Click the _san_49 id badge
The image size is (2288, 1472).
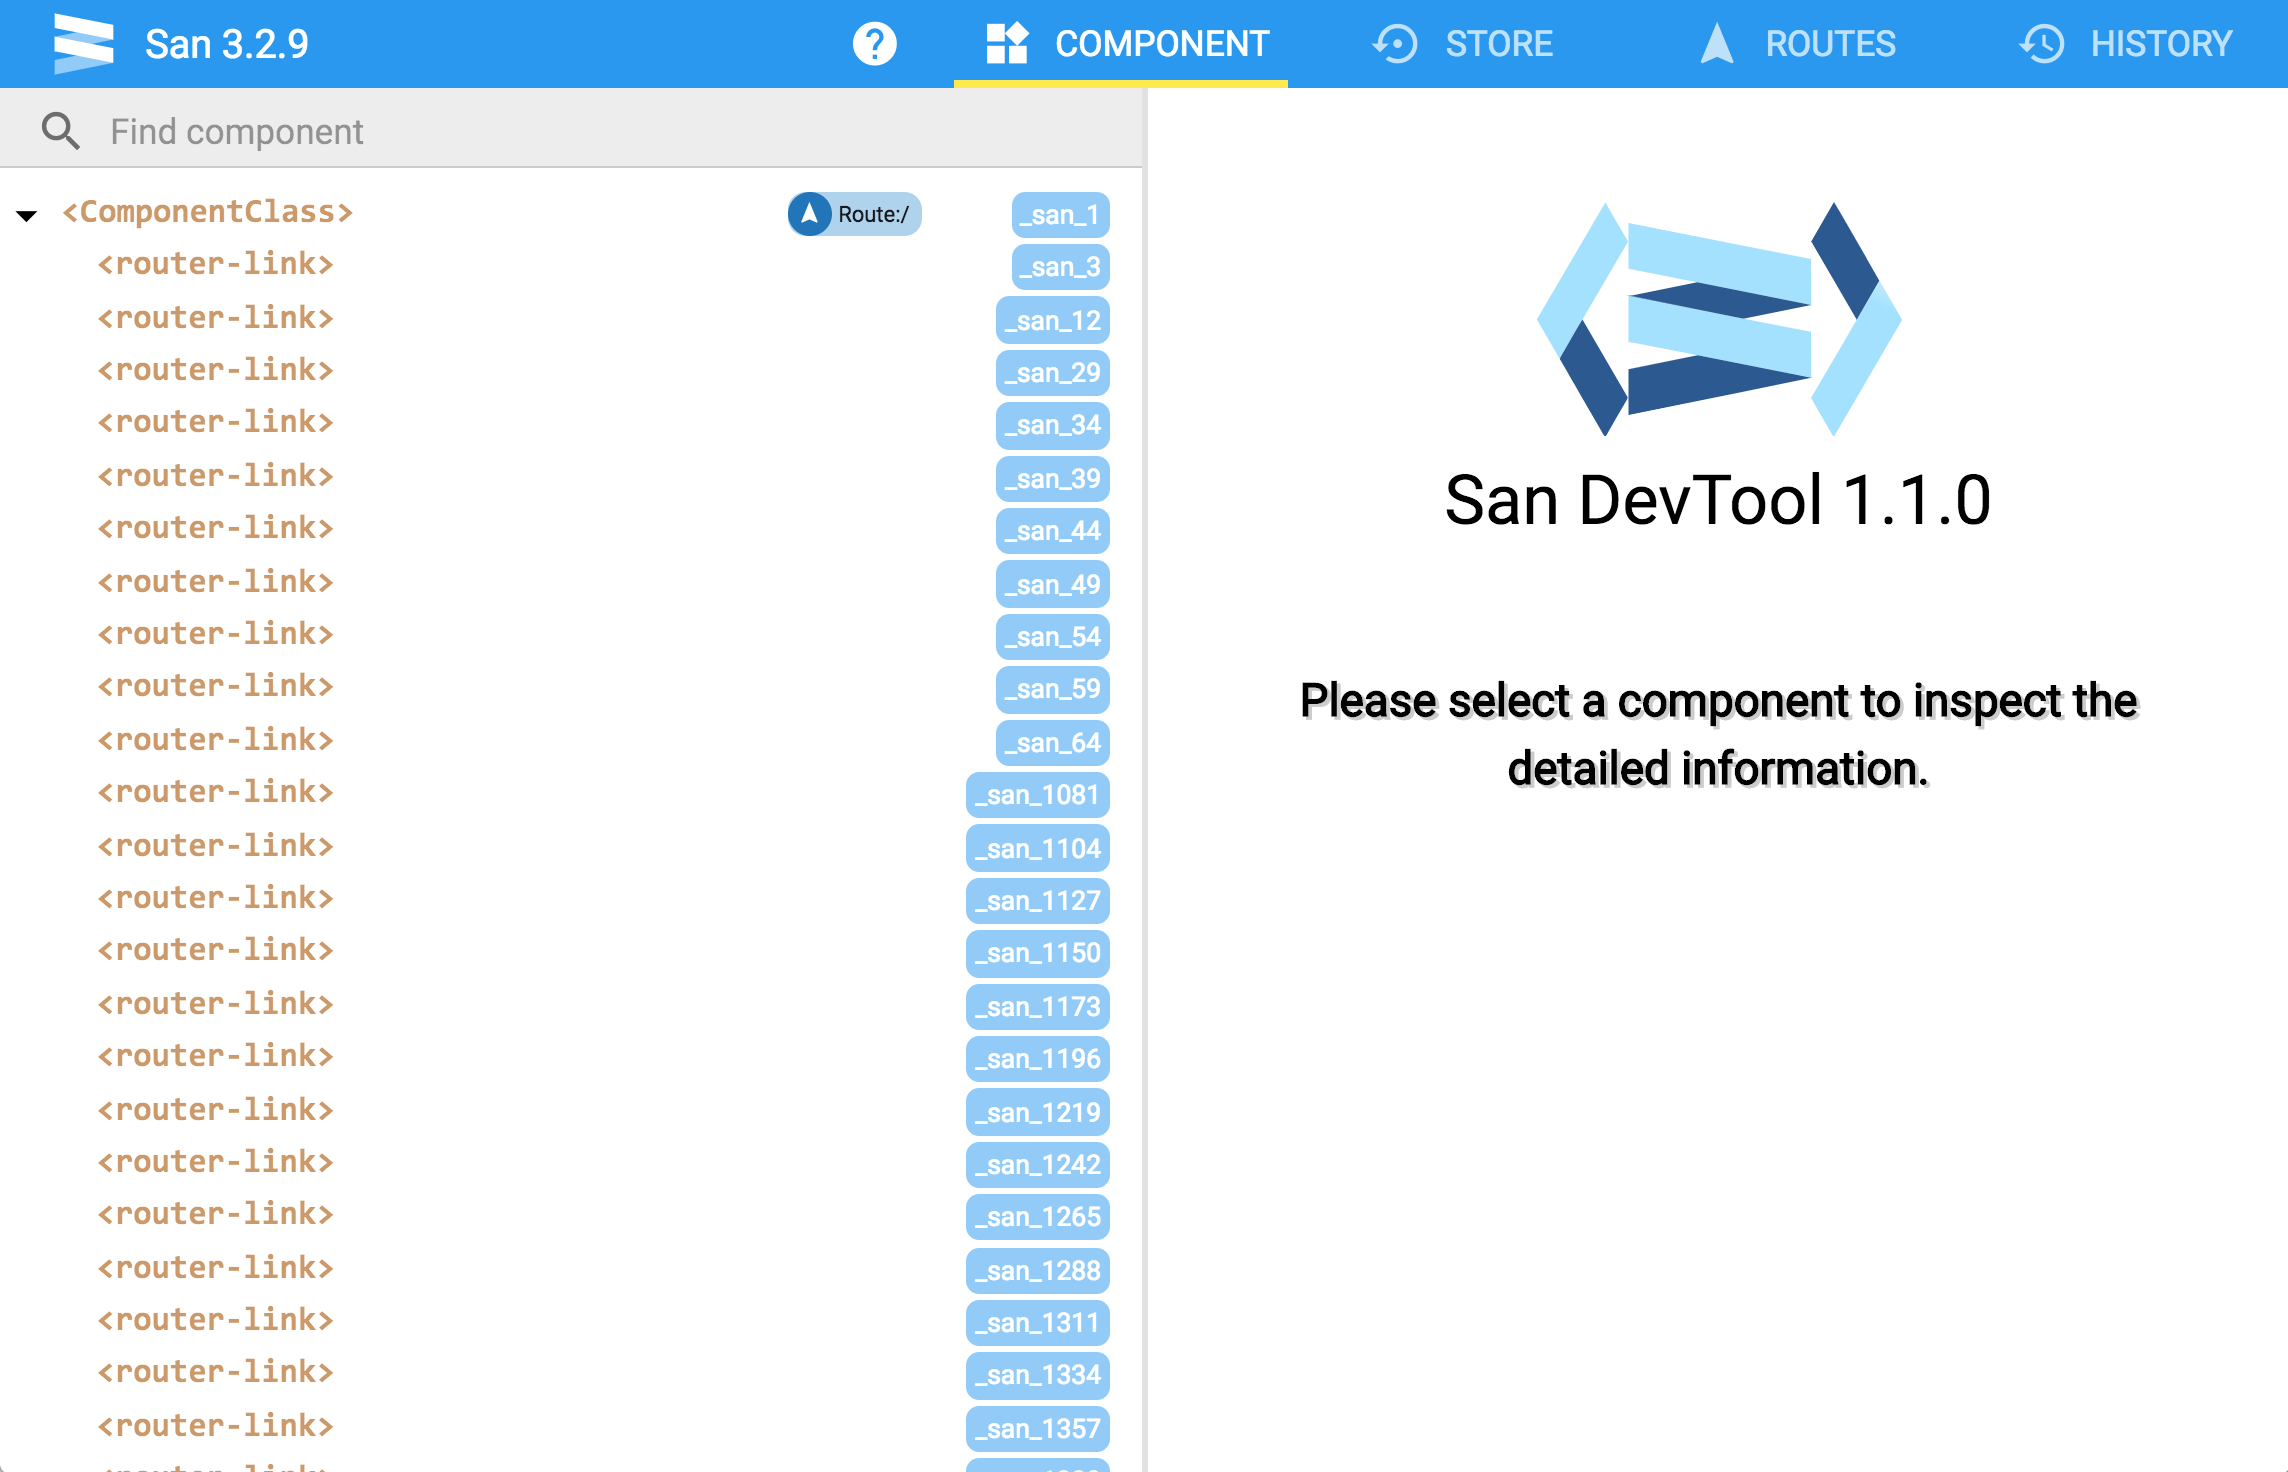click(1053, 585)
